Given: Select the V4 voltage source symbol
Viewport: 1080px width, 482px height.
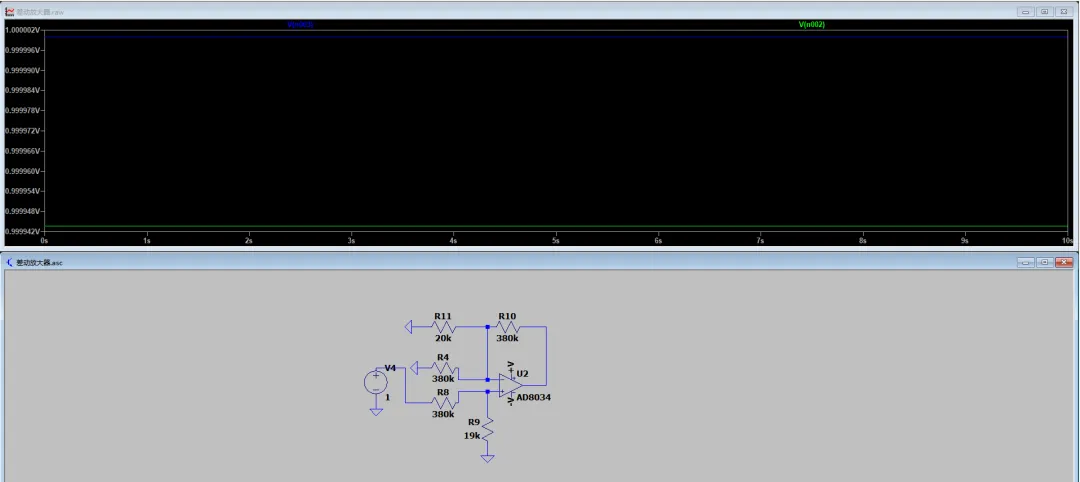Looking at the screenshot, I should click(x=376, y=382).
